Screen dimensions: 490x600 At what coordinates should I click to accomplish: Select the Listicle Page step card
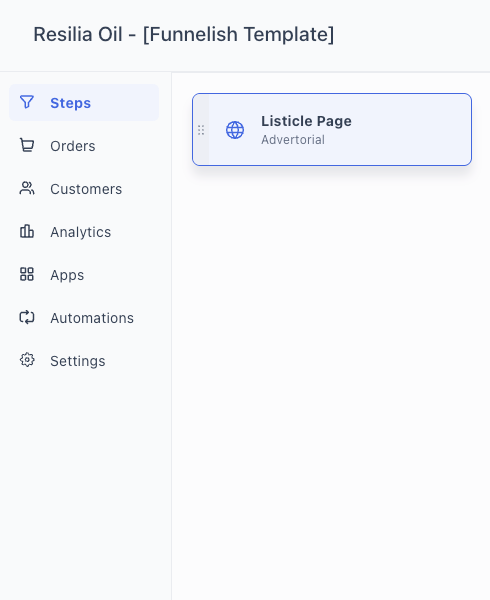pos(332,130)
